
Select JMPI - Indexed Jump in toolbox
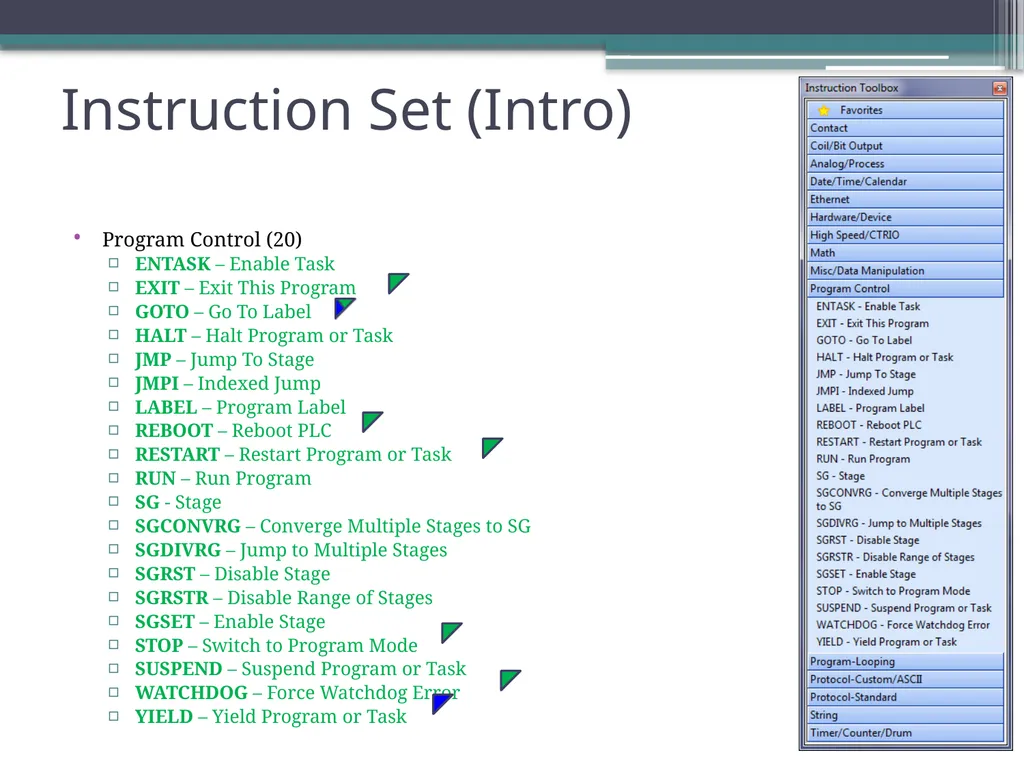pos(865,391)
